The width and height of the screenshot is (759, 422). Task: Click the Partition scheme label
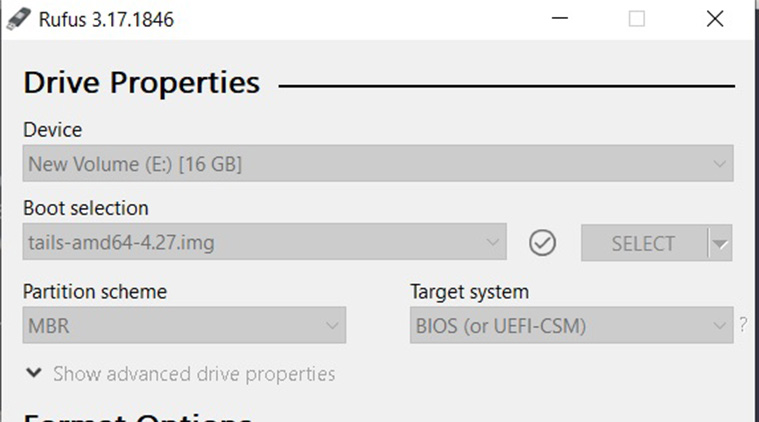94,292
